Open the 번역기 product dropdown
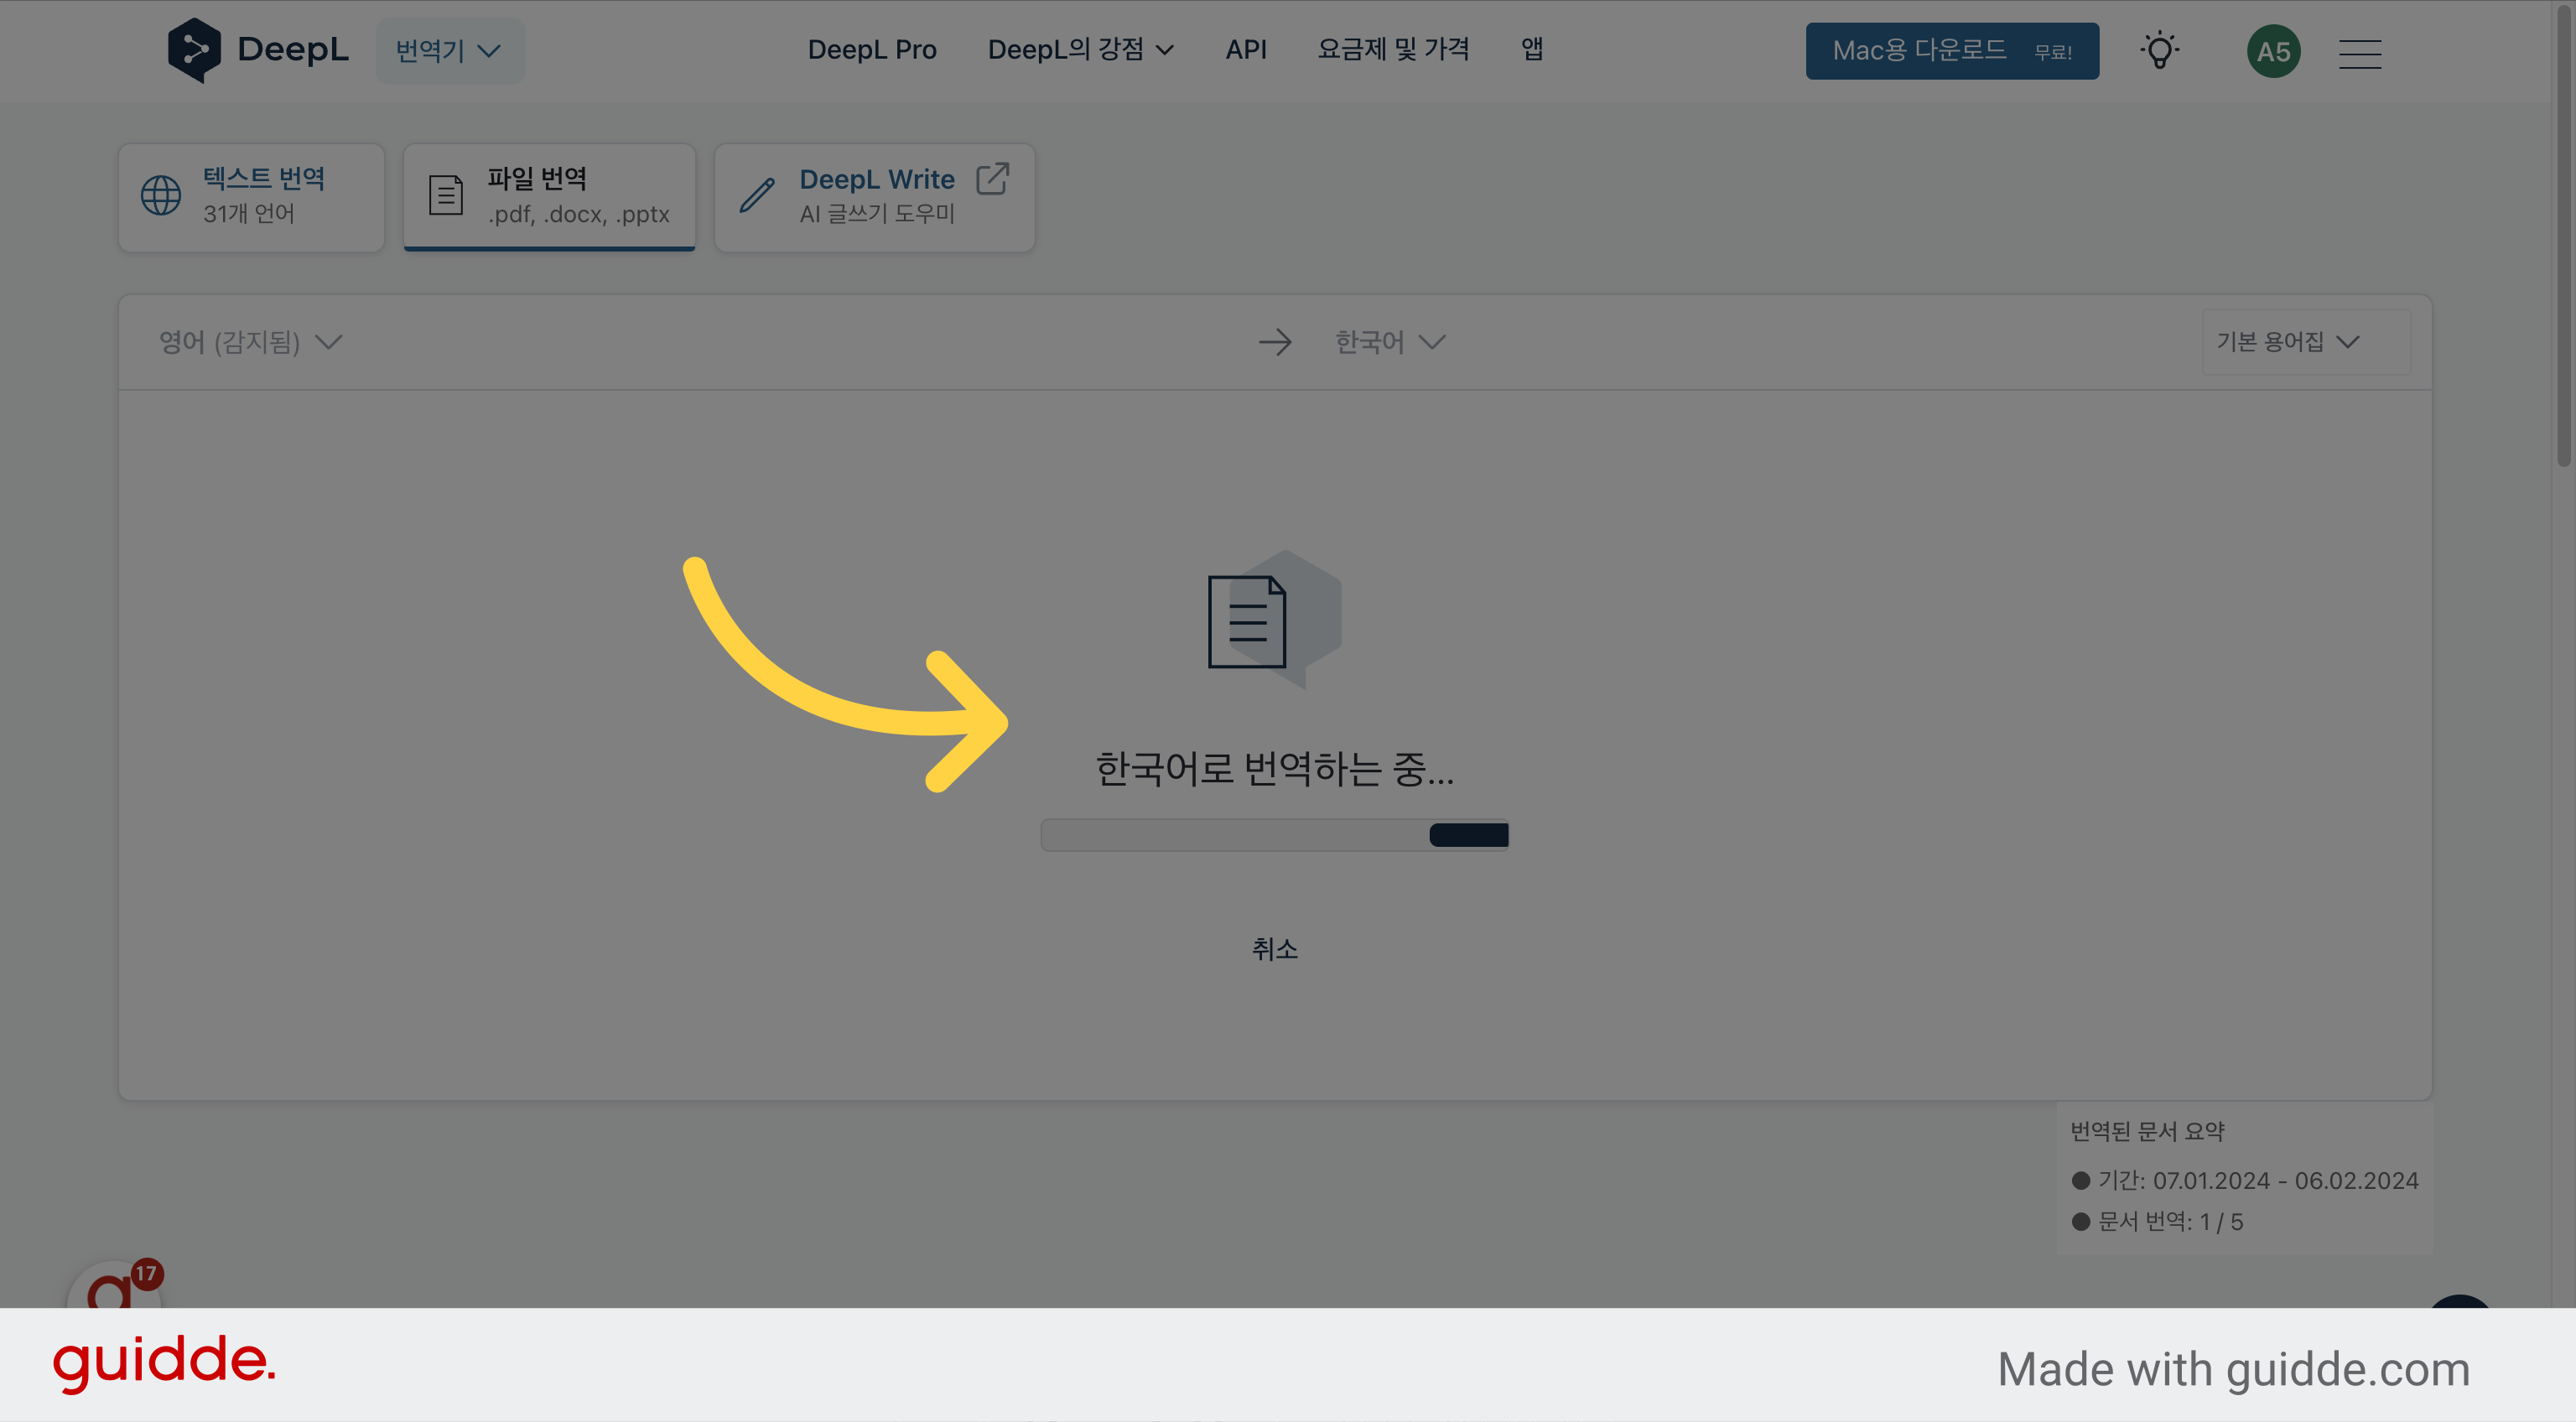Screen dimensions: 2576x1422 (449, 51)
